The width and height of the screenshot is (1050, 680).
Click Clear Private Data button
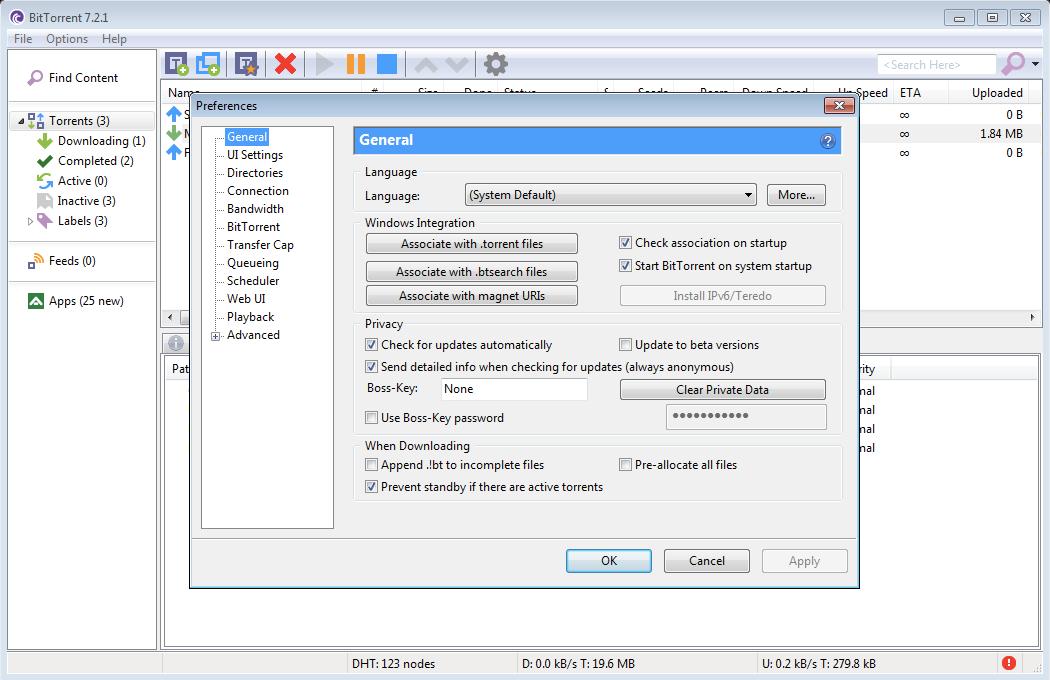point(723,389)
